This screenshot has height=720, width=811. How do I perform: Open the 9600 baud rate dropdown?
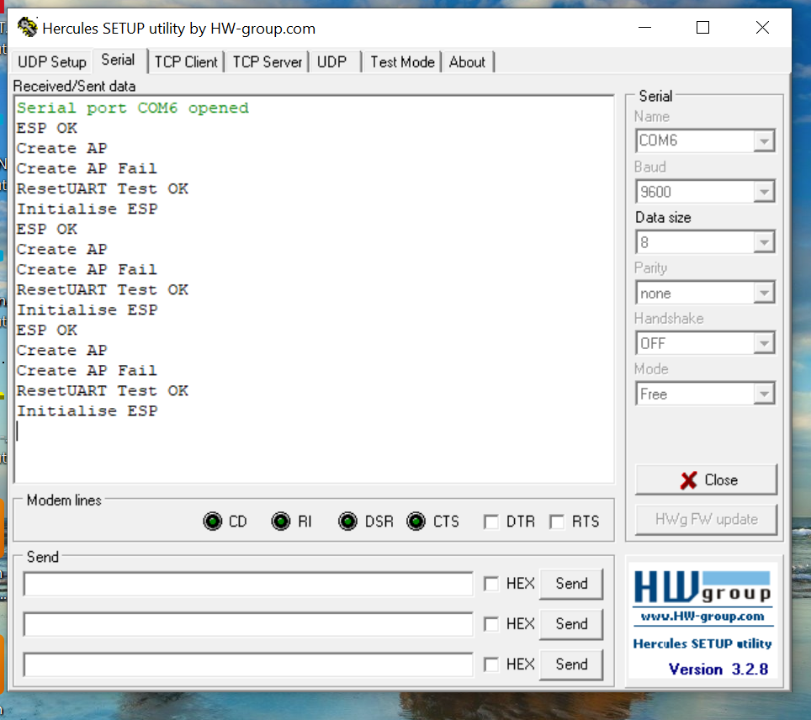(763, 192)
